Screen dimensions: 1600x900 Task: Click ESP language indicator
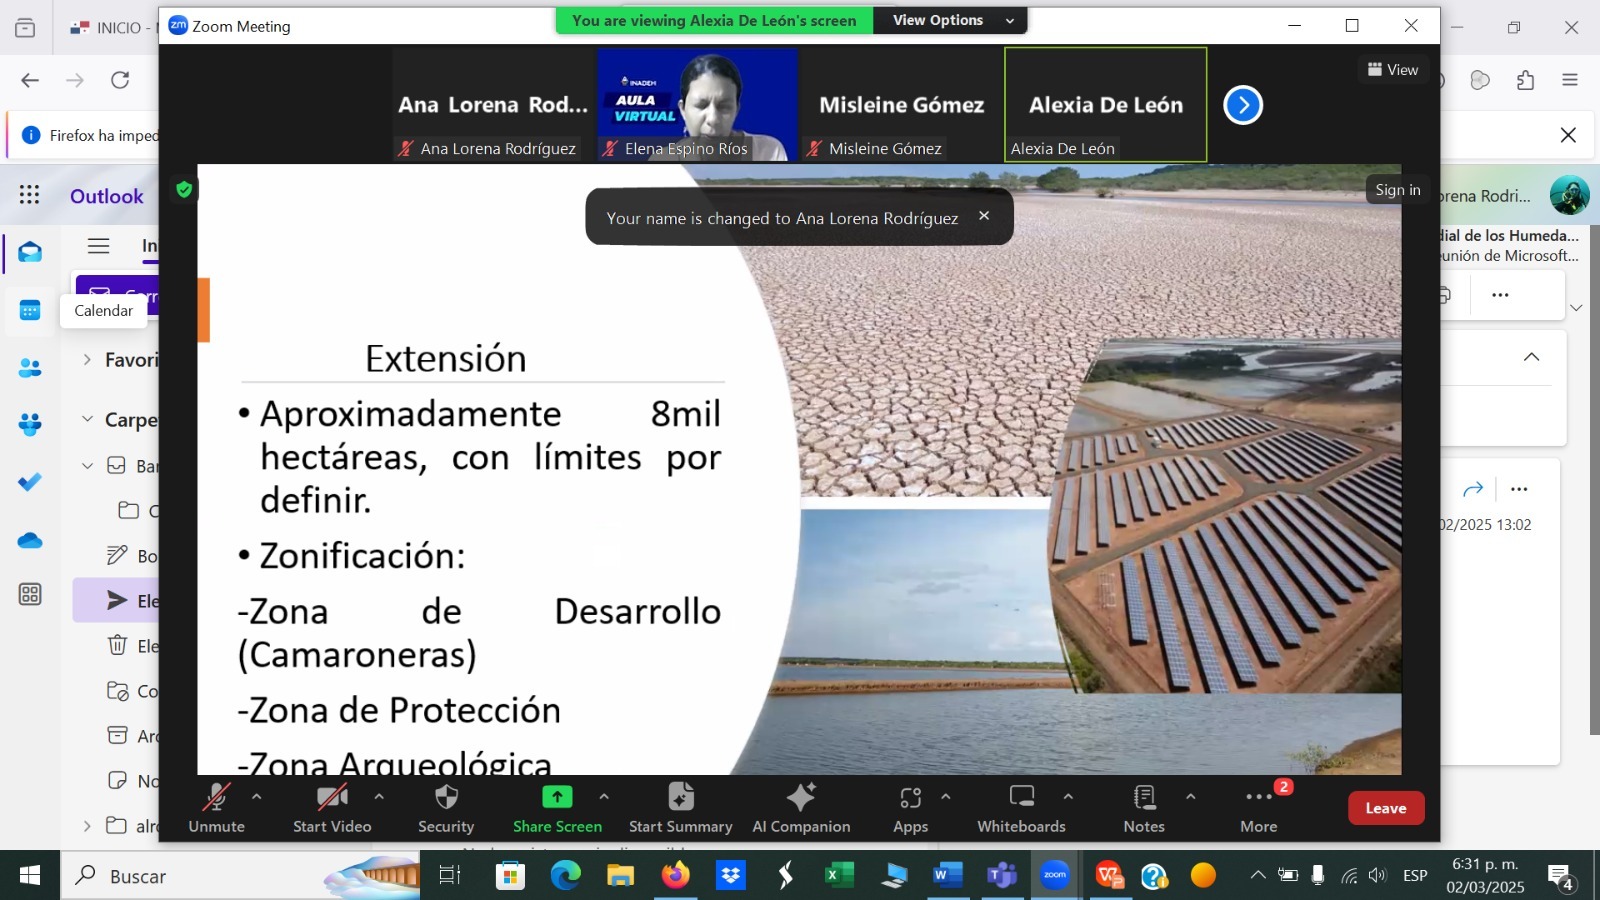1415,876
